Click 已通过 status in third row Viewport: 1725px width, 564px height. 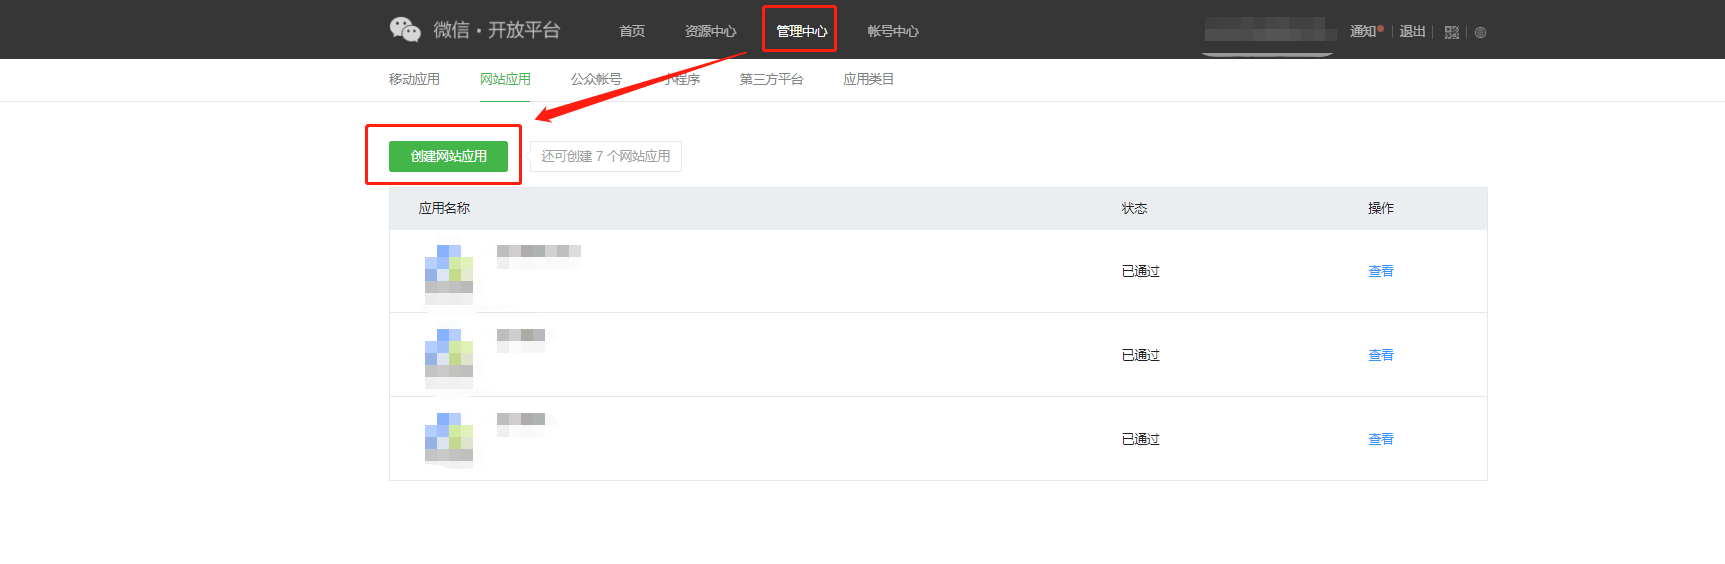pos(1140,439)
